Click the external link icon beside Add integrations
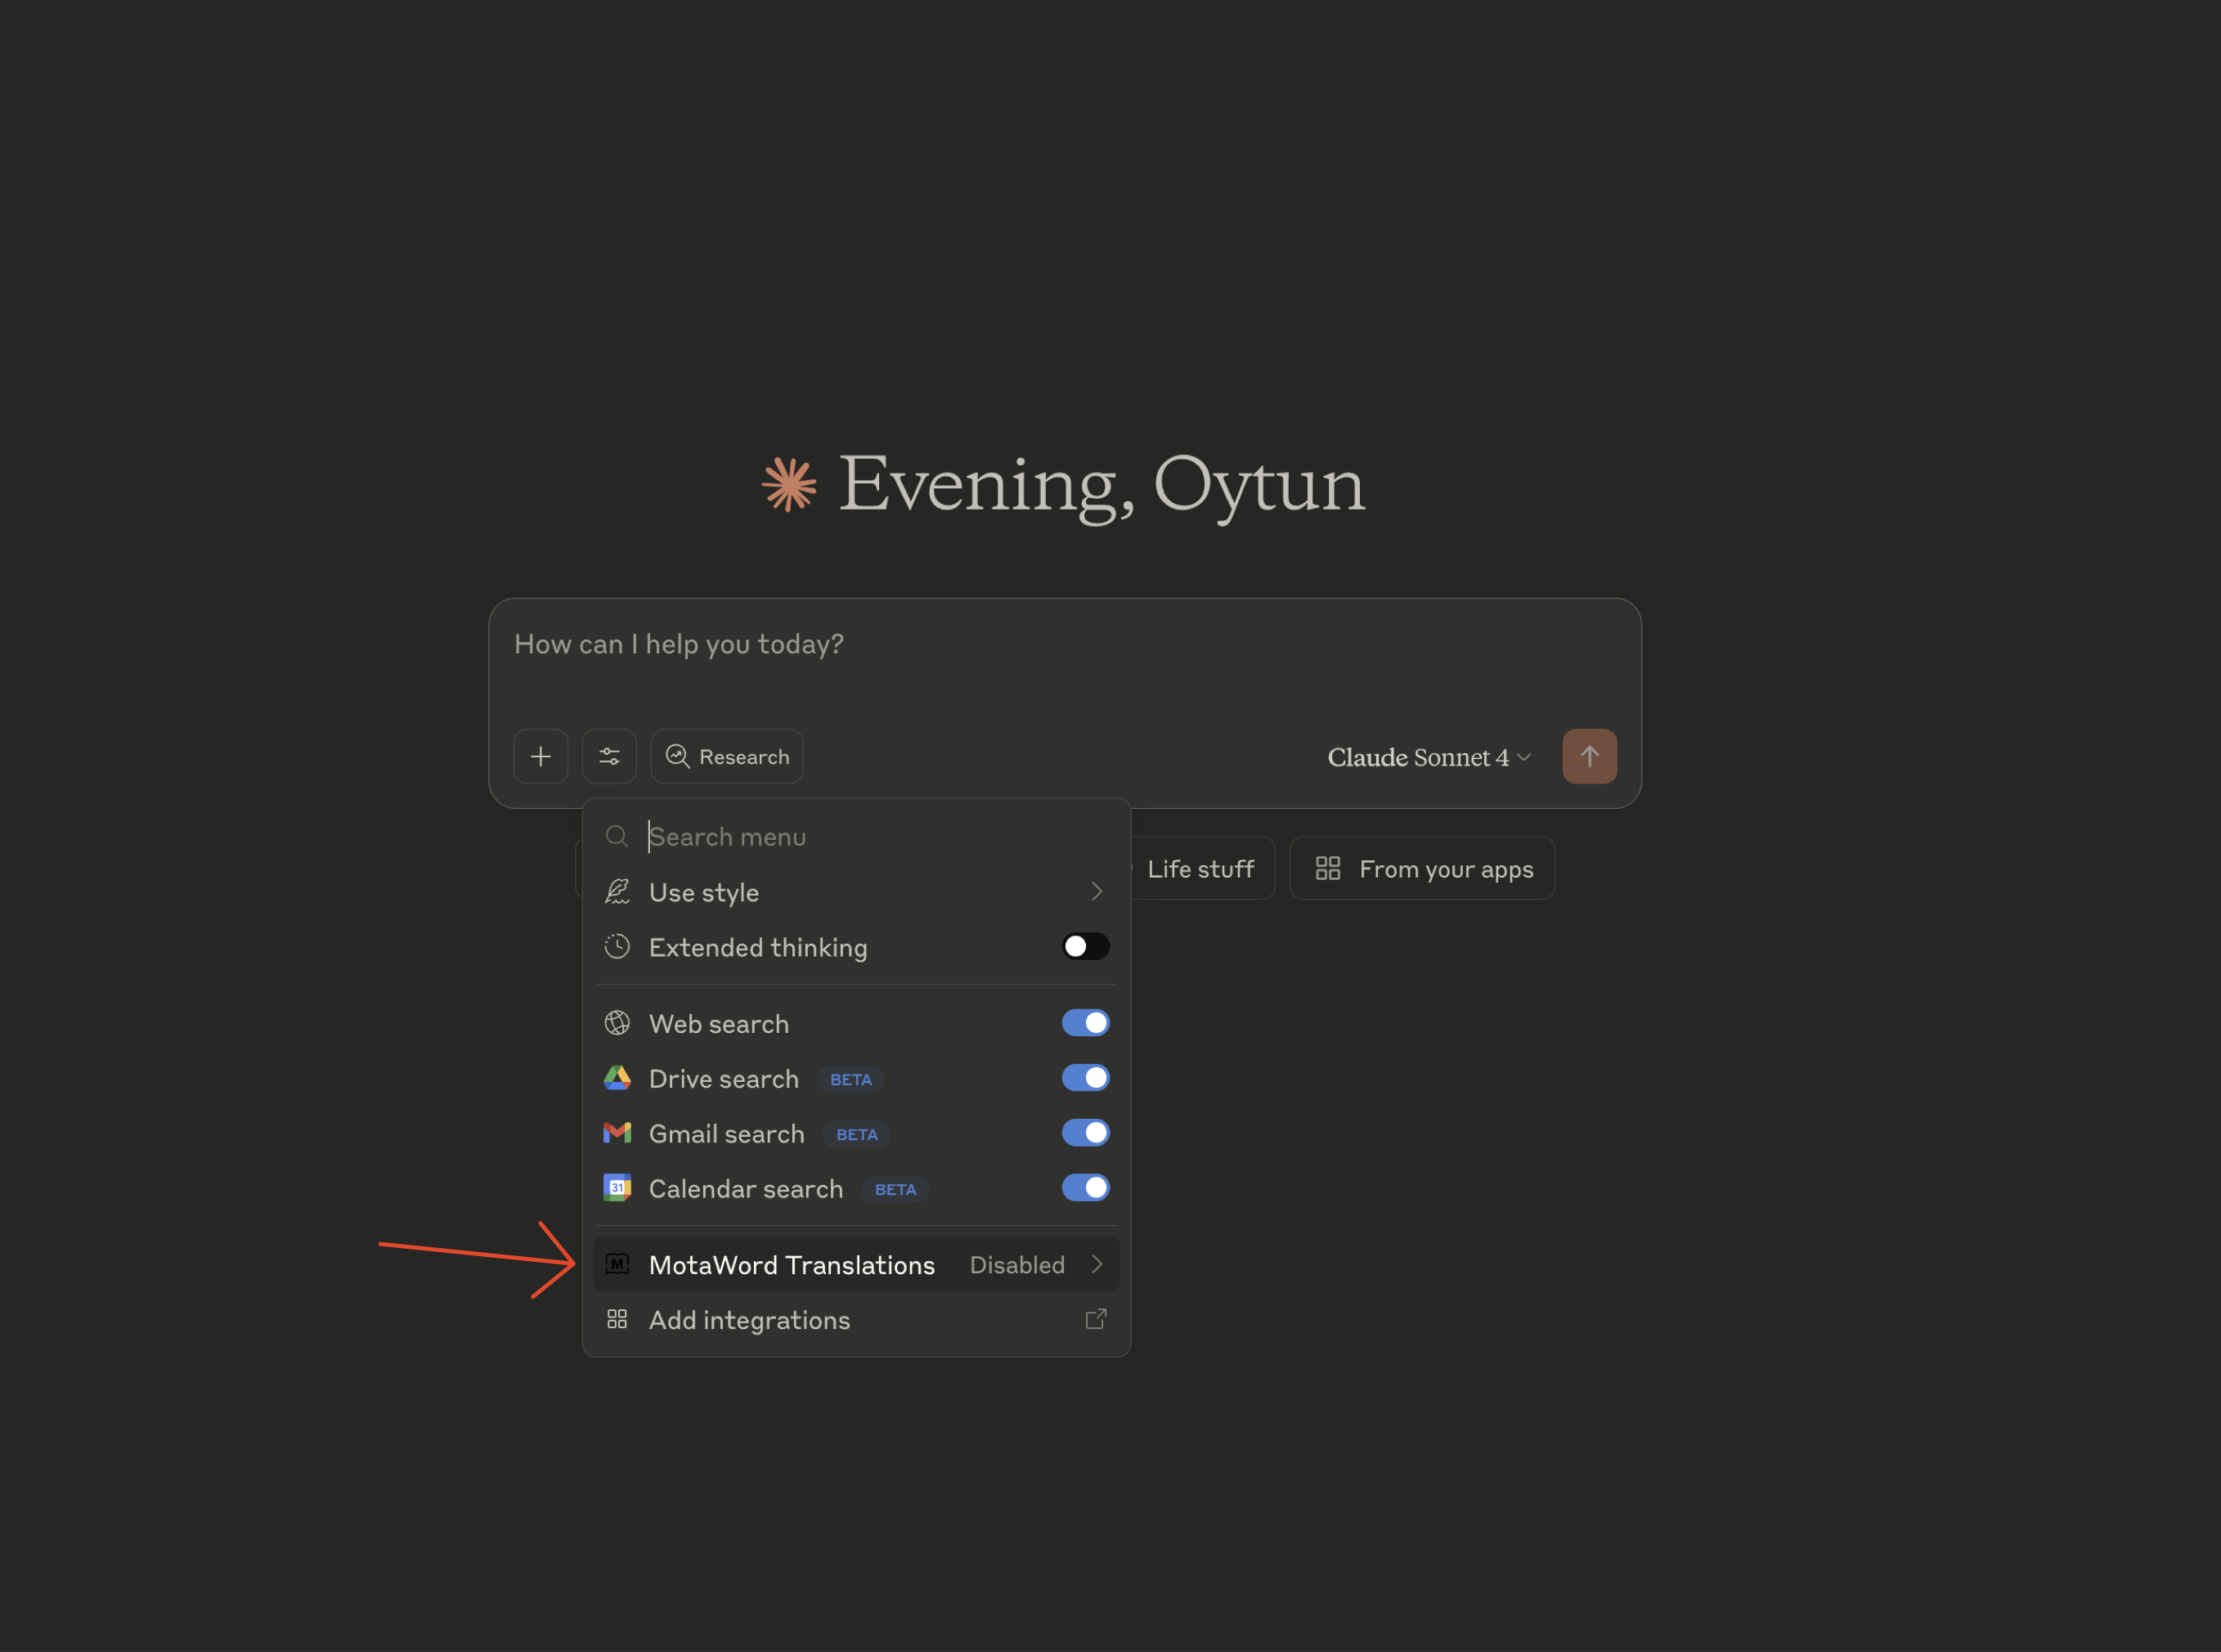The width and height of the screenshot is (2221, 1652). 1096,1319
